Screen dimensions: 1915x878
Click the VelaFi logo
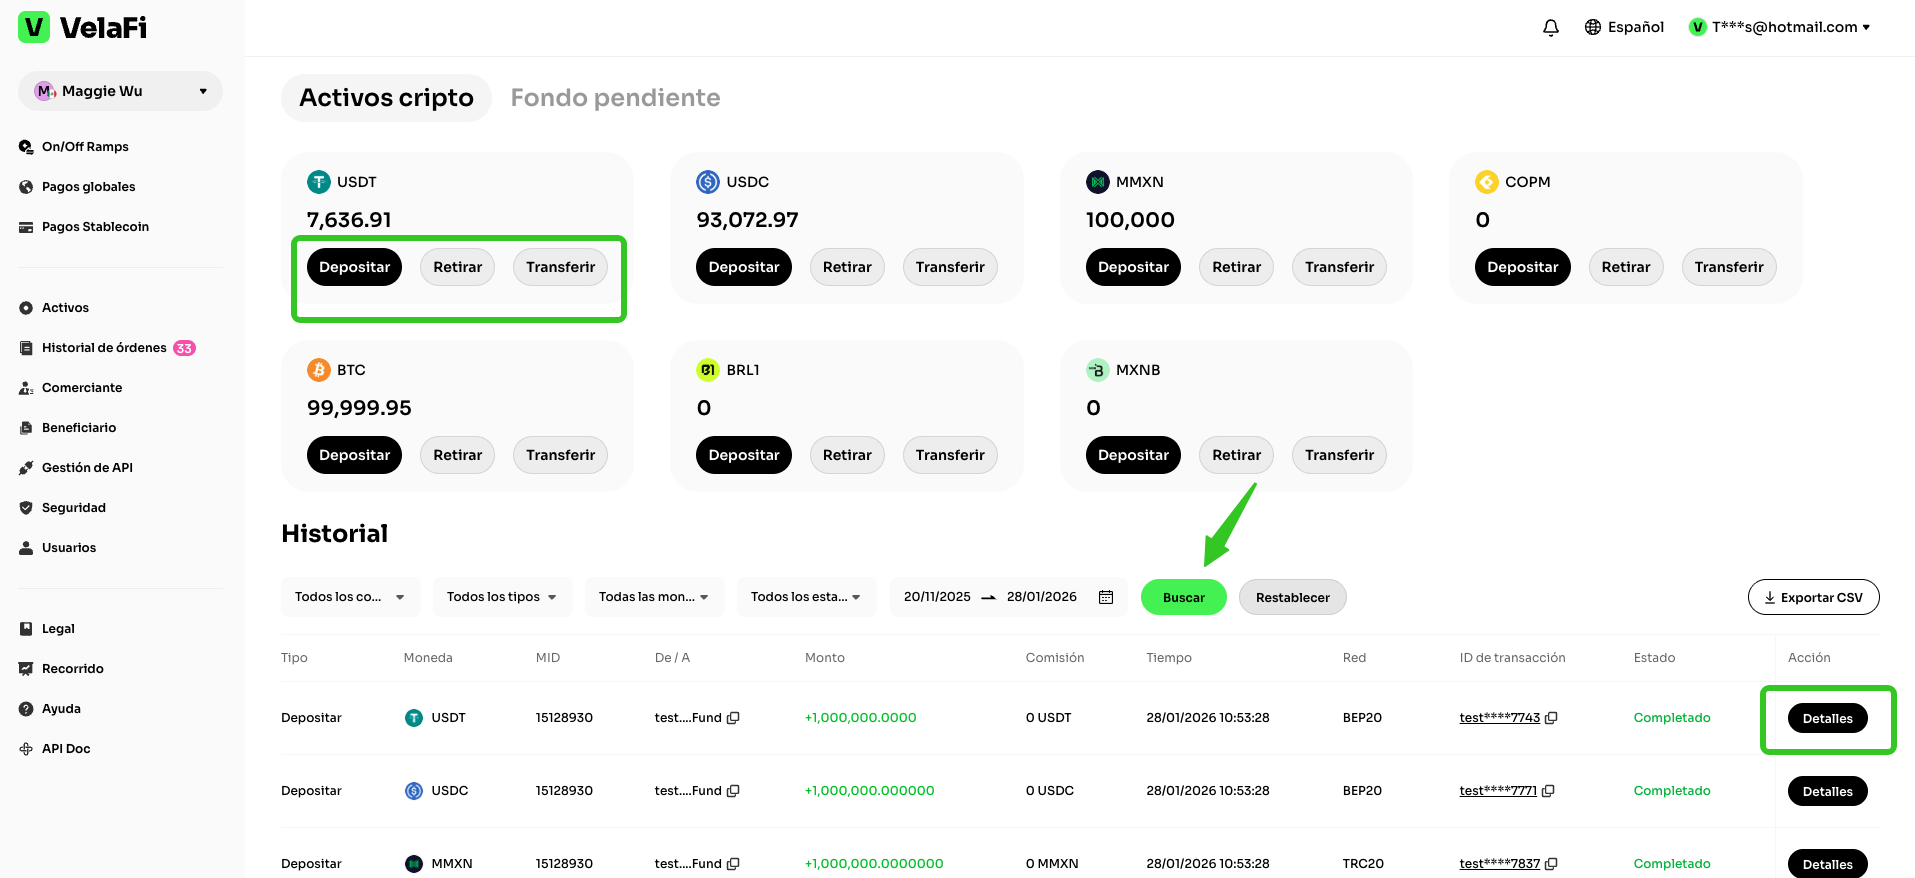coord(83,28)
